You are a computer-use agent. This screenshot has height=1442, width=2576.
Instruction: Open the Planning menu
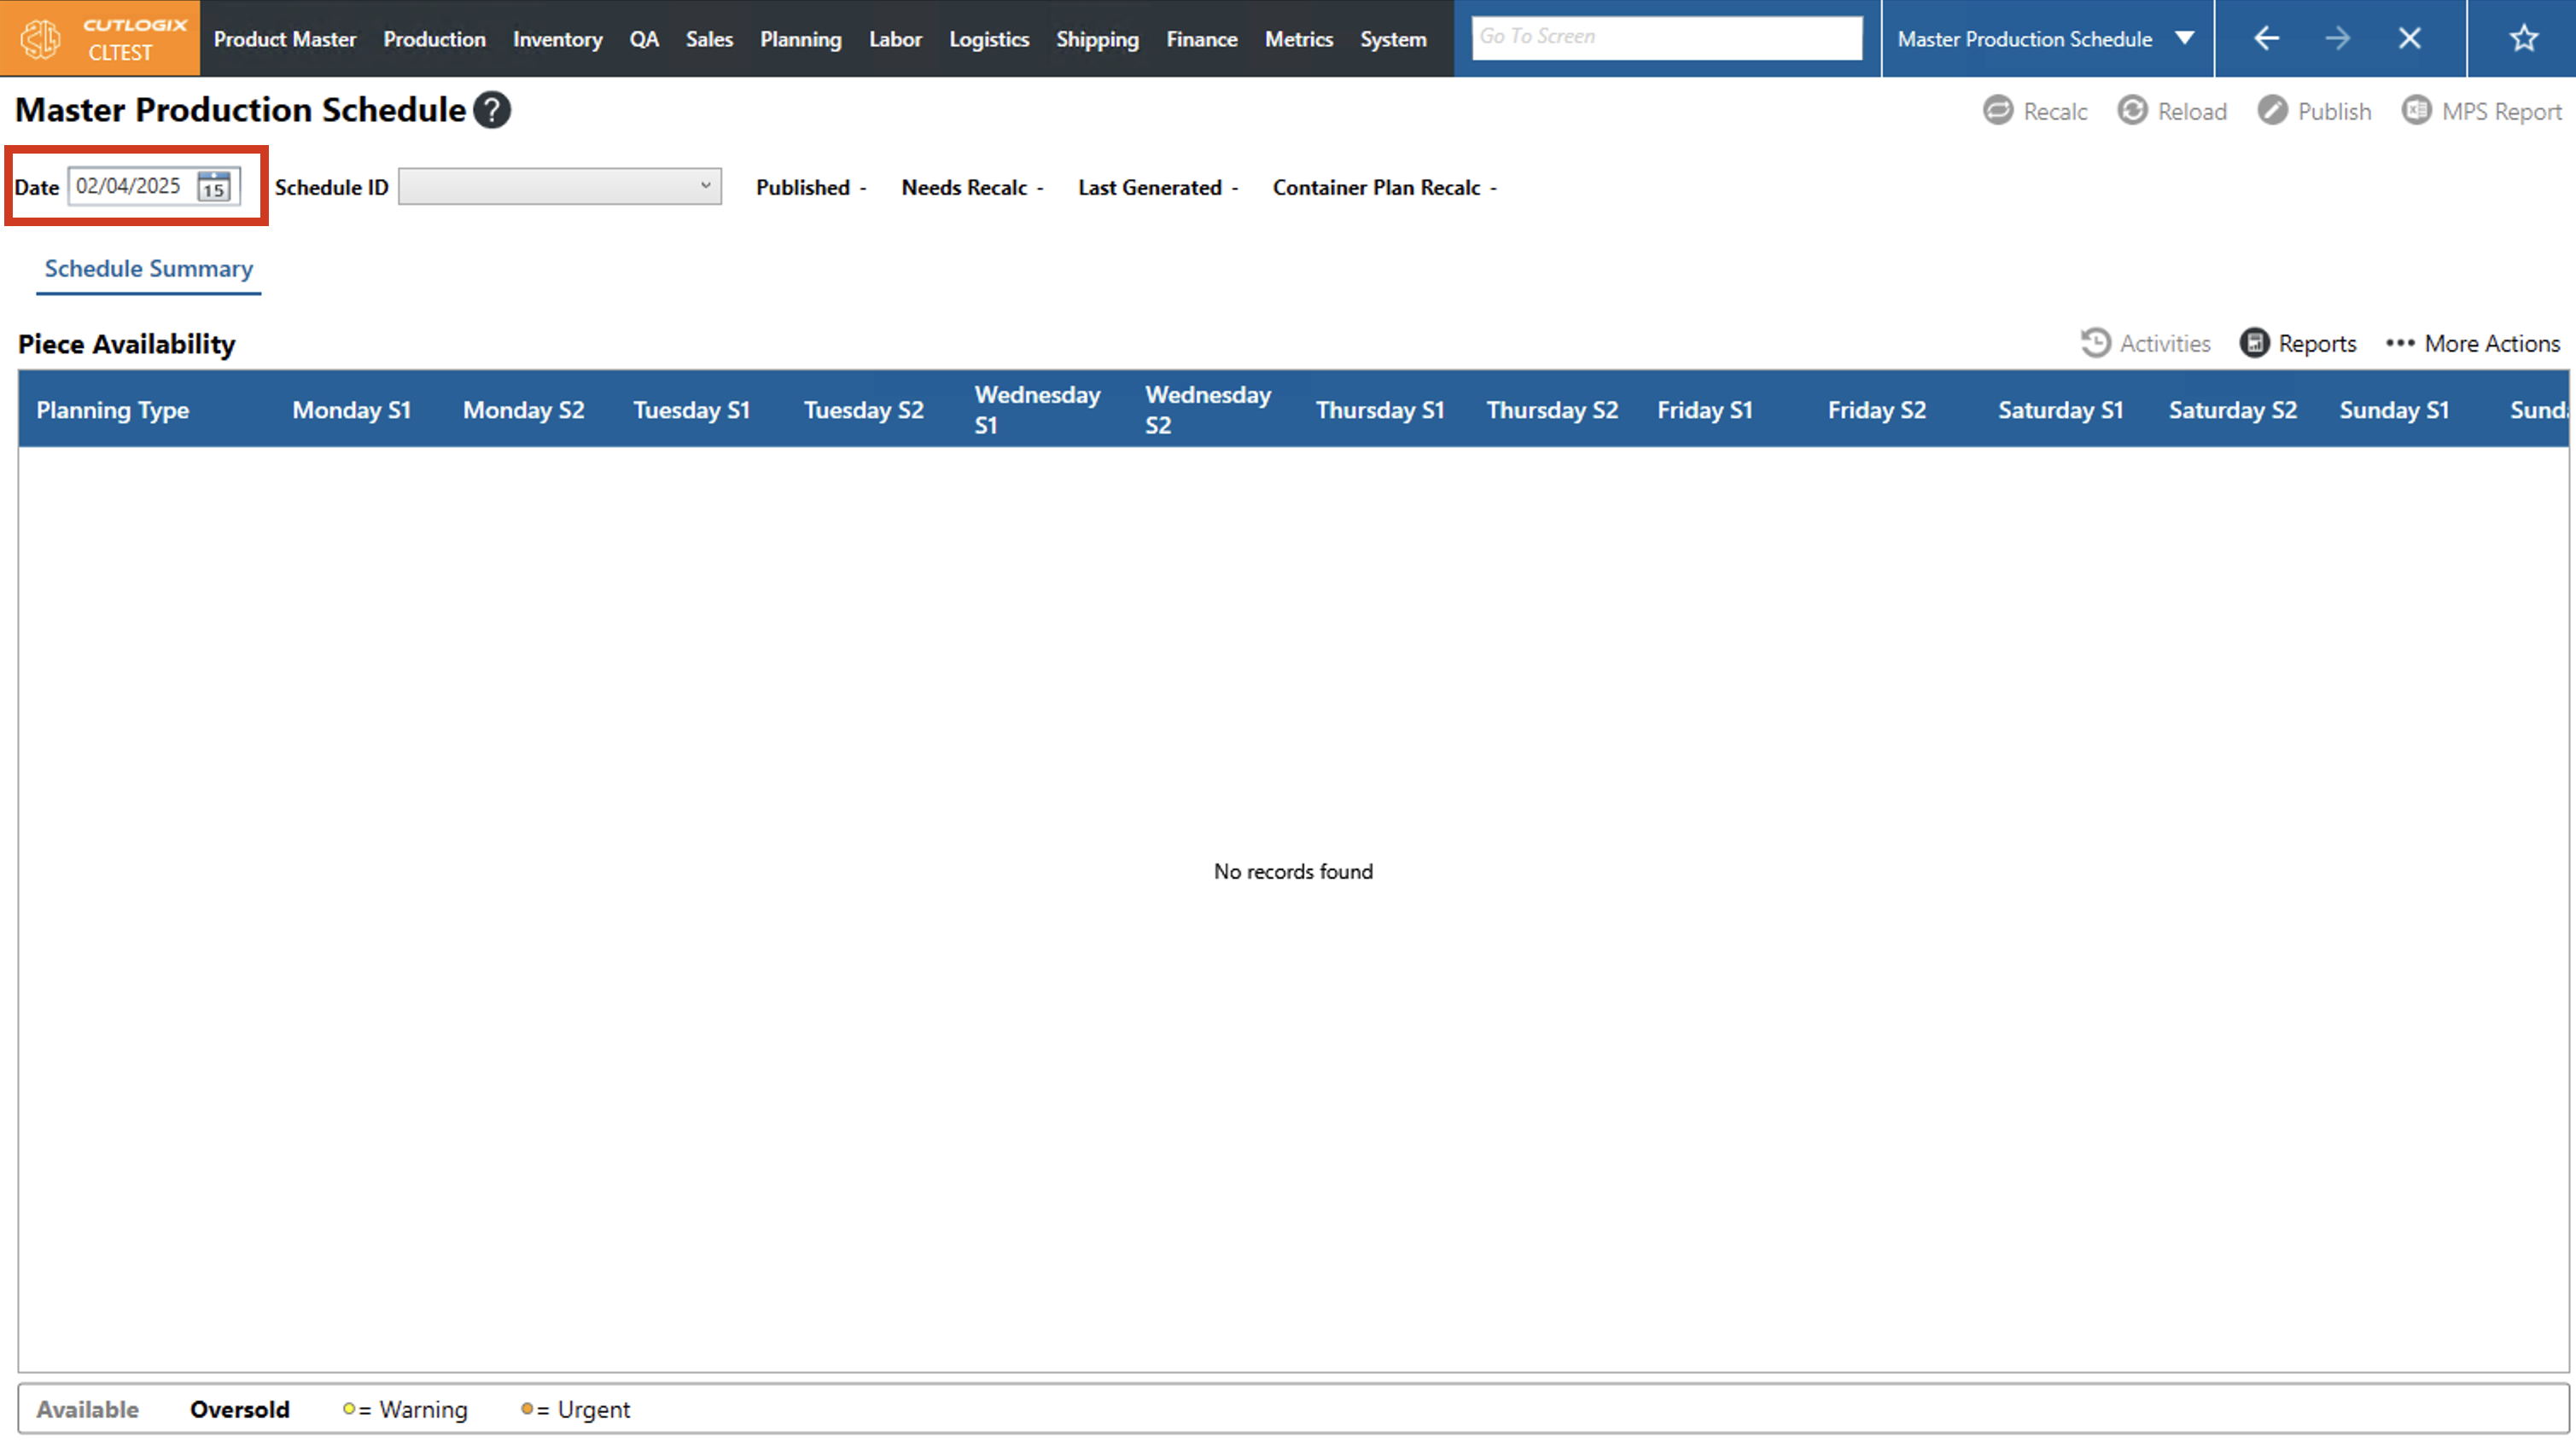(800, 39)
